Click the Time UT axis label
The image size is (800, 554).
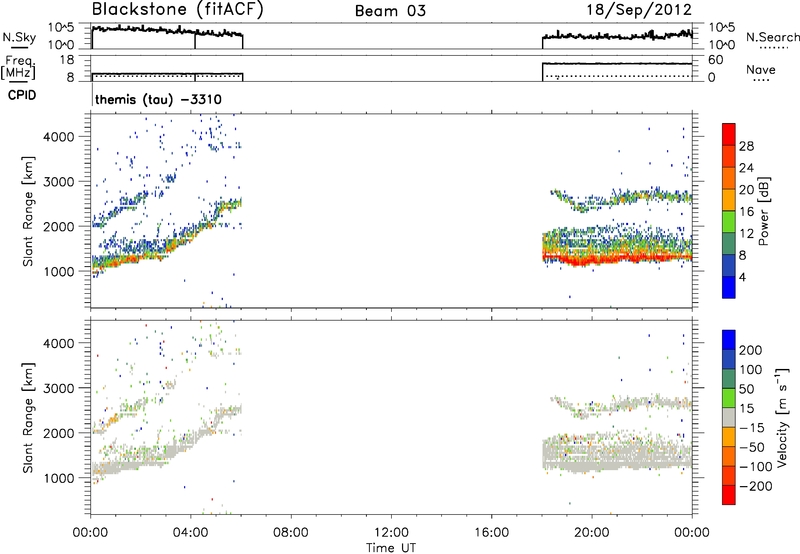click(391, 548)
